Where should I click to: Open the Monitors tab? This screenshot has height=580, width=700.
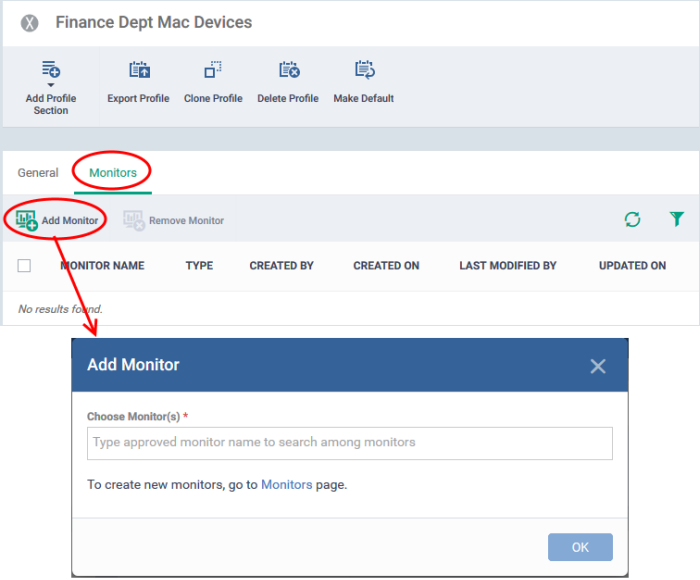click(x=113, y=173)
